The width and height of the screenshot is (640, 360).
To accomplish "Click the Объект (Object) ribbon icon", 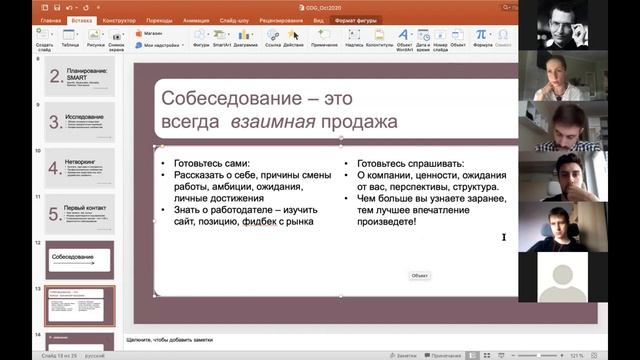I will 458,35.
